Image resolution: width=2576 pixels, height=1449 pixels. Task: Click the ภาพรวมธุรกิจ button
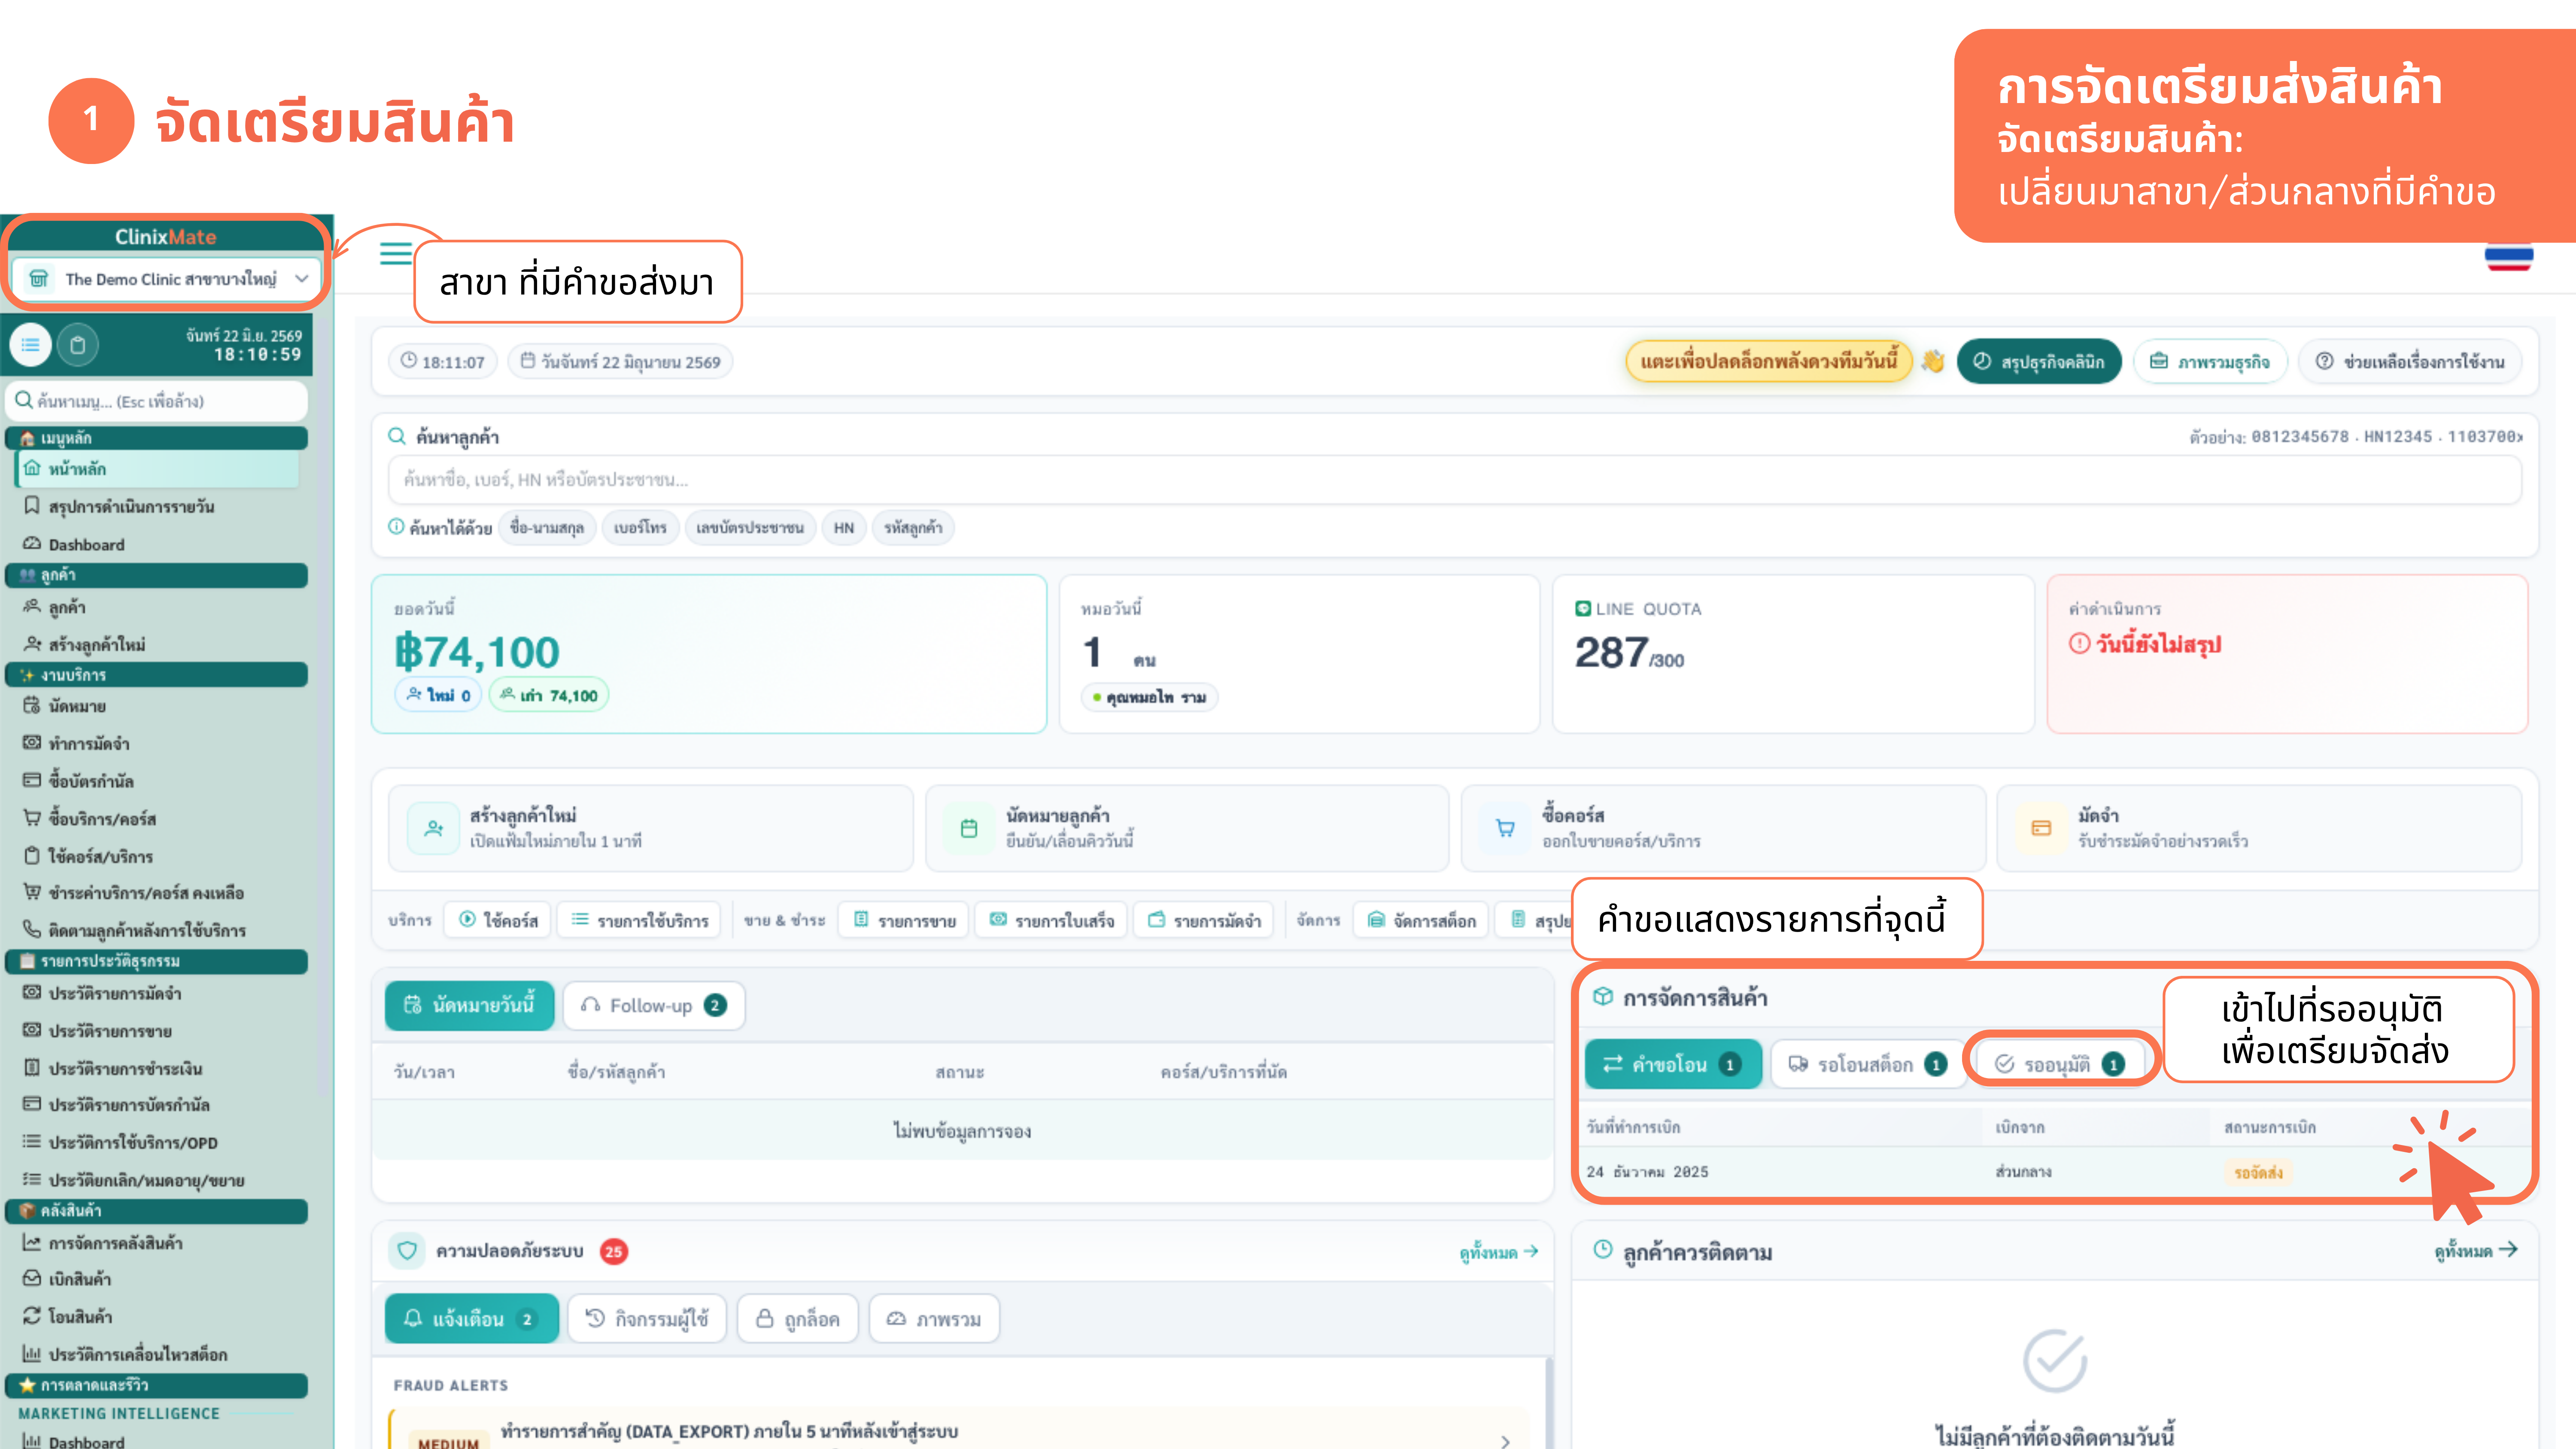click(2210, 361)
